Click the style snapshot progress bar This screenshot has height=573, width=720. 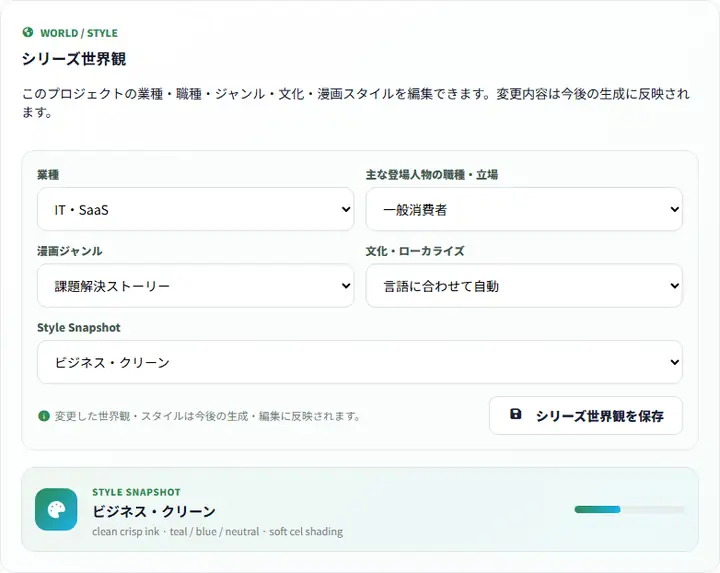629,509
